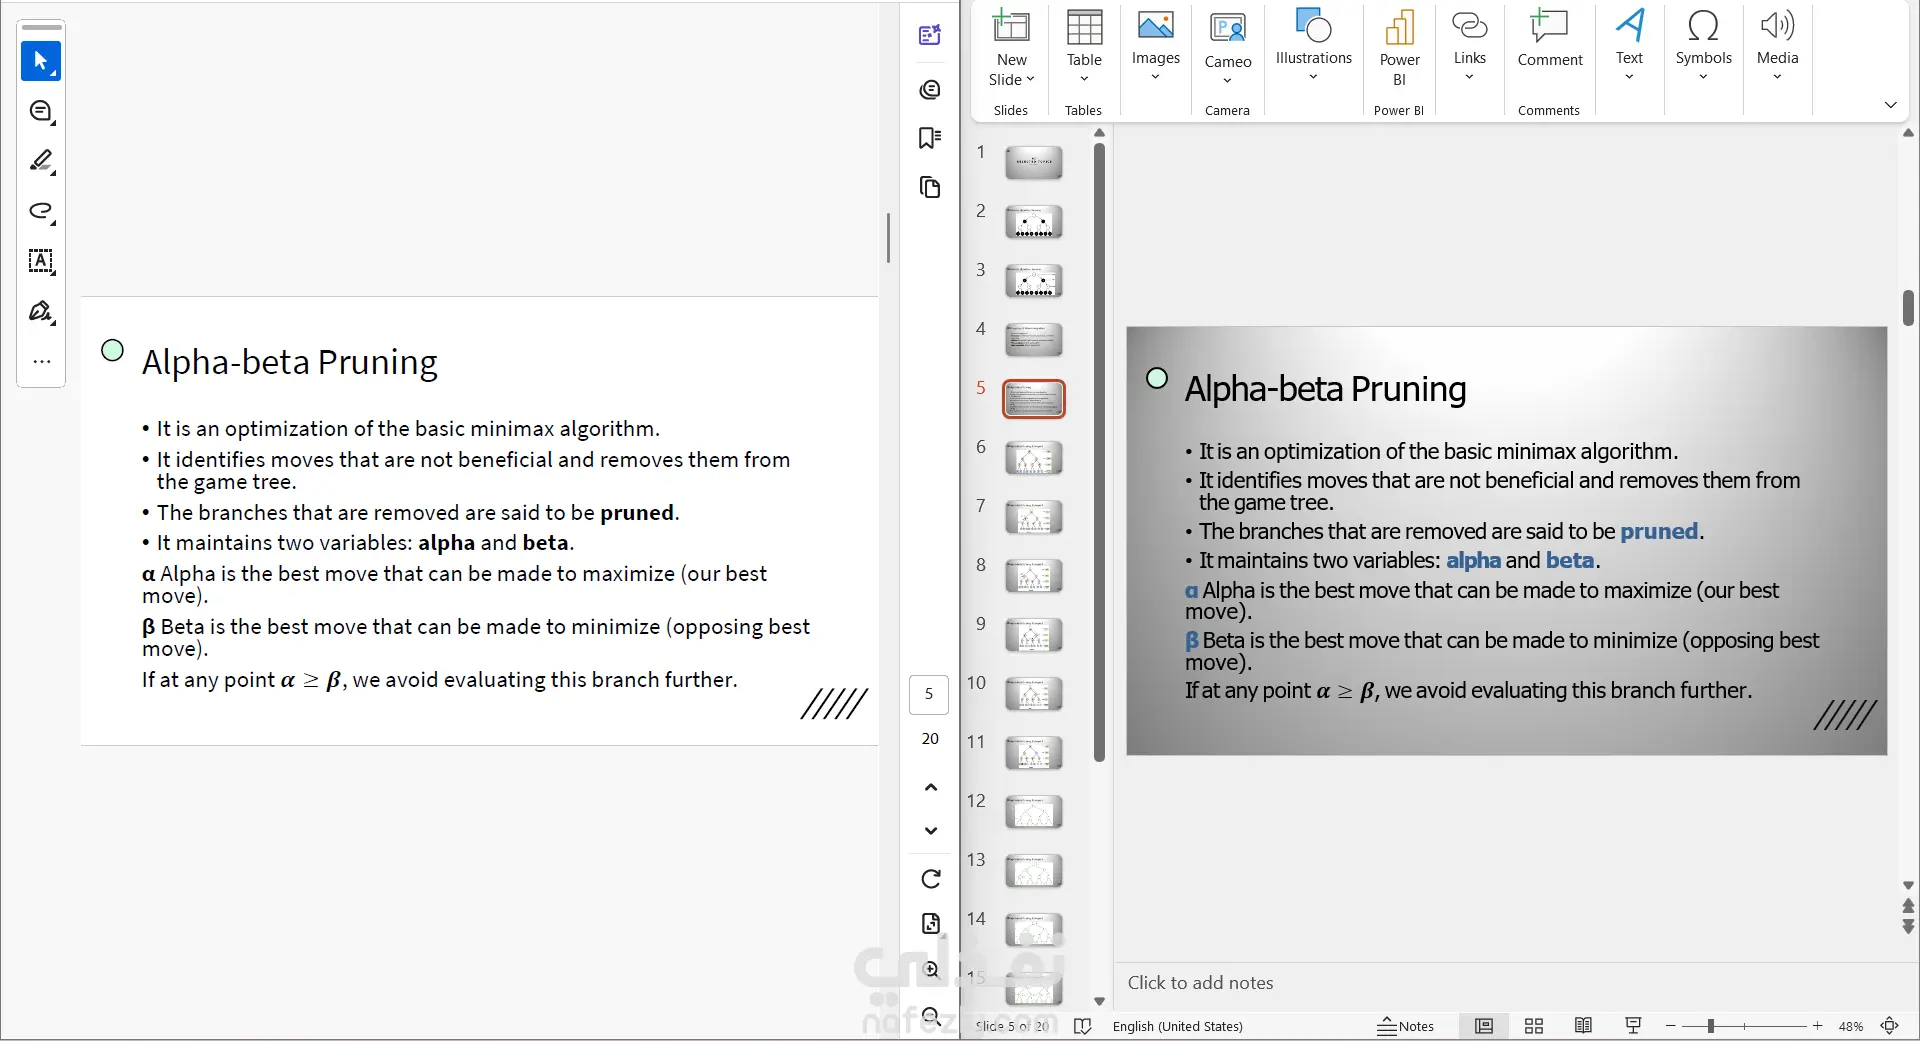Click the 48% zoom level button
The image size is (1920, 1041).
[x=1850, y=1026]
